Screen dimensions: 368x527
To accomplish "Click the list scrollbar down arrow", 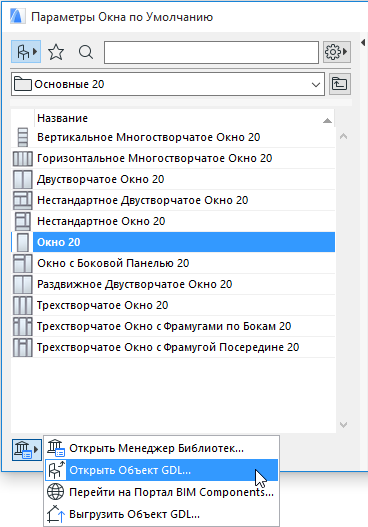I will point(343,425).
